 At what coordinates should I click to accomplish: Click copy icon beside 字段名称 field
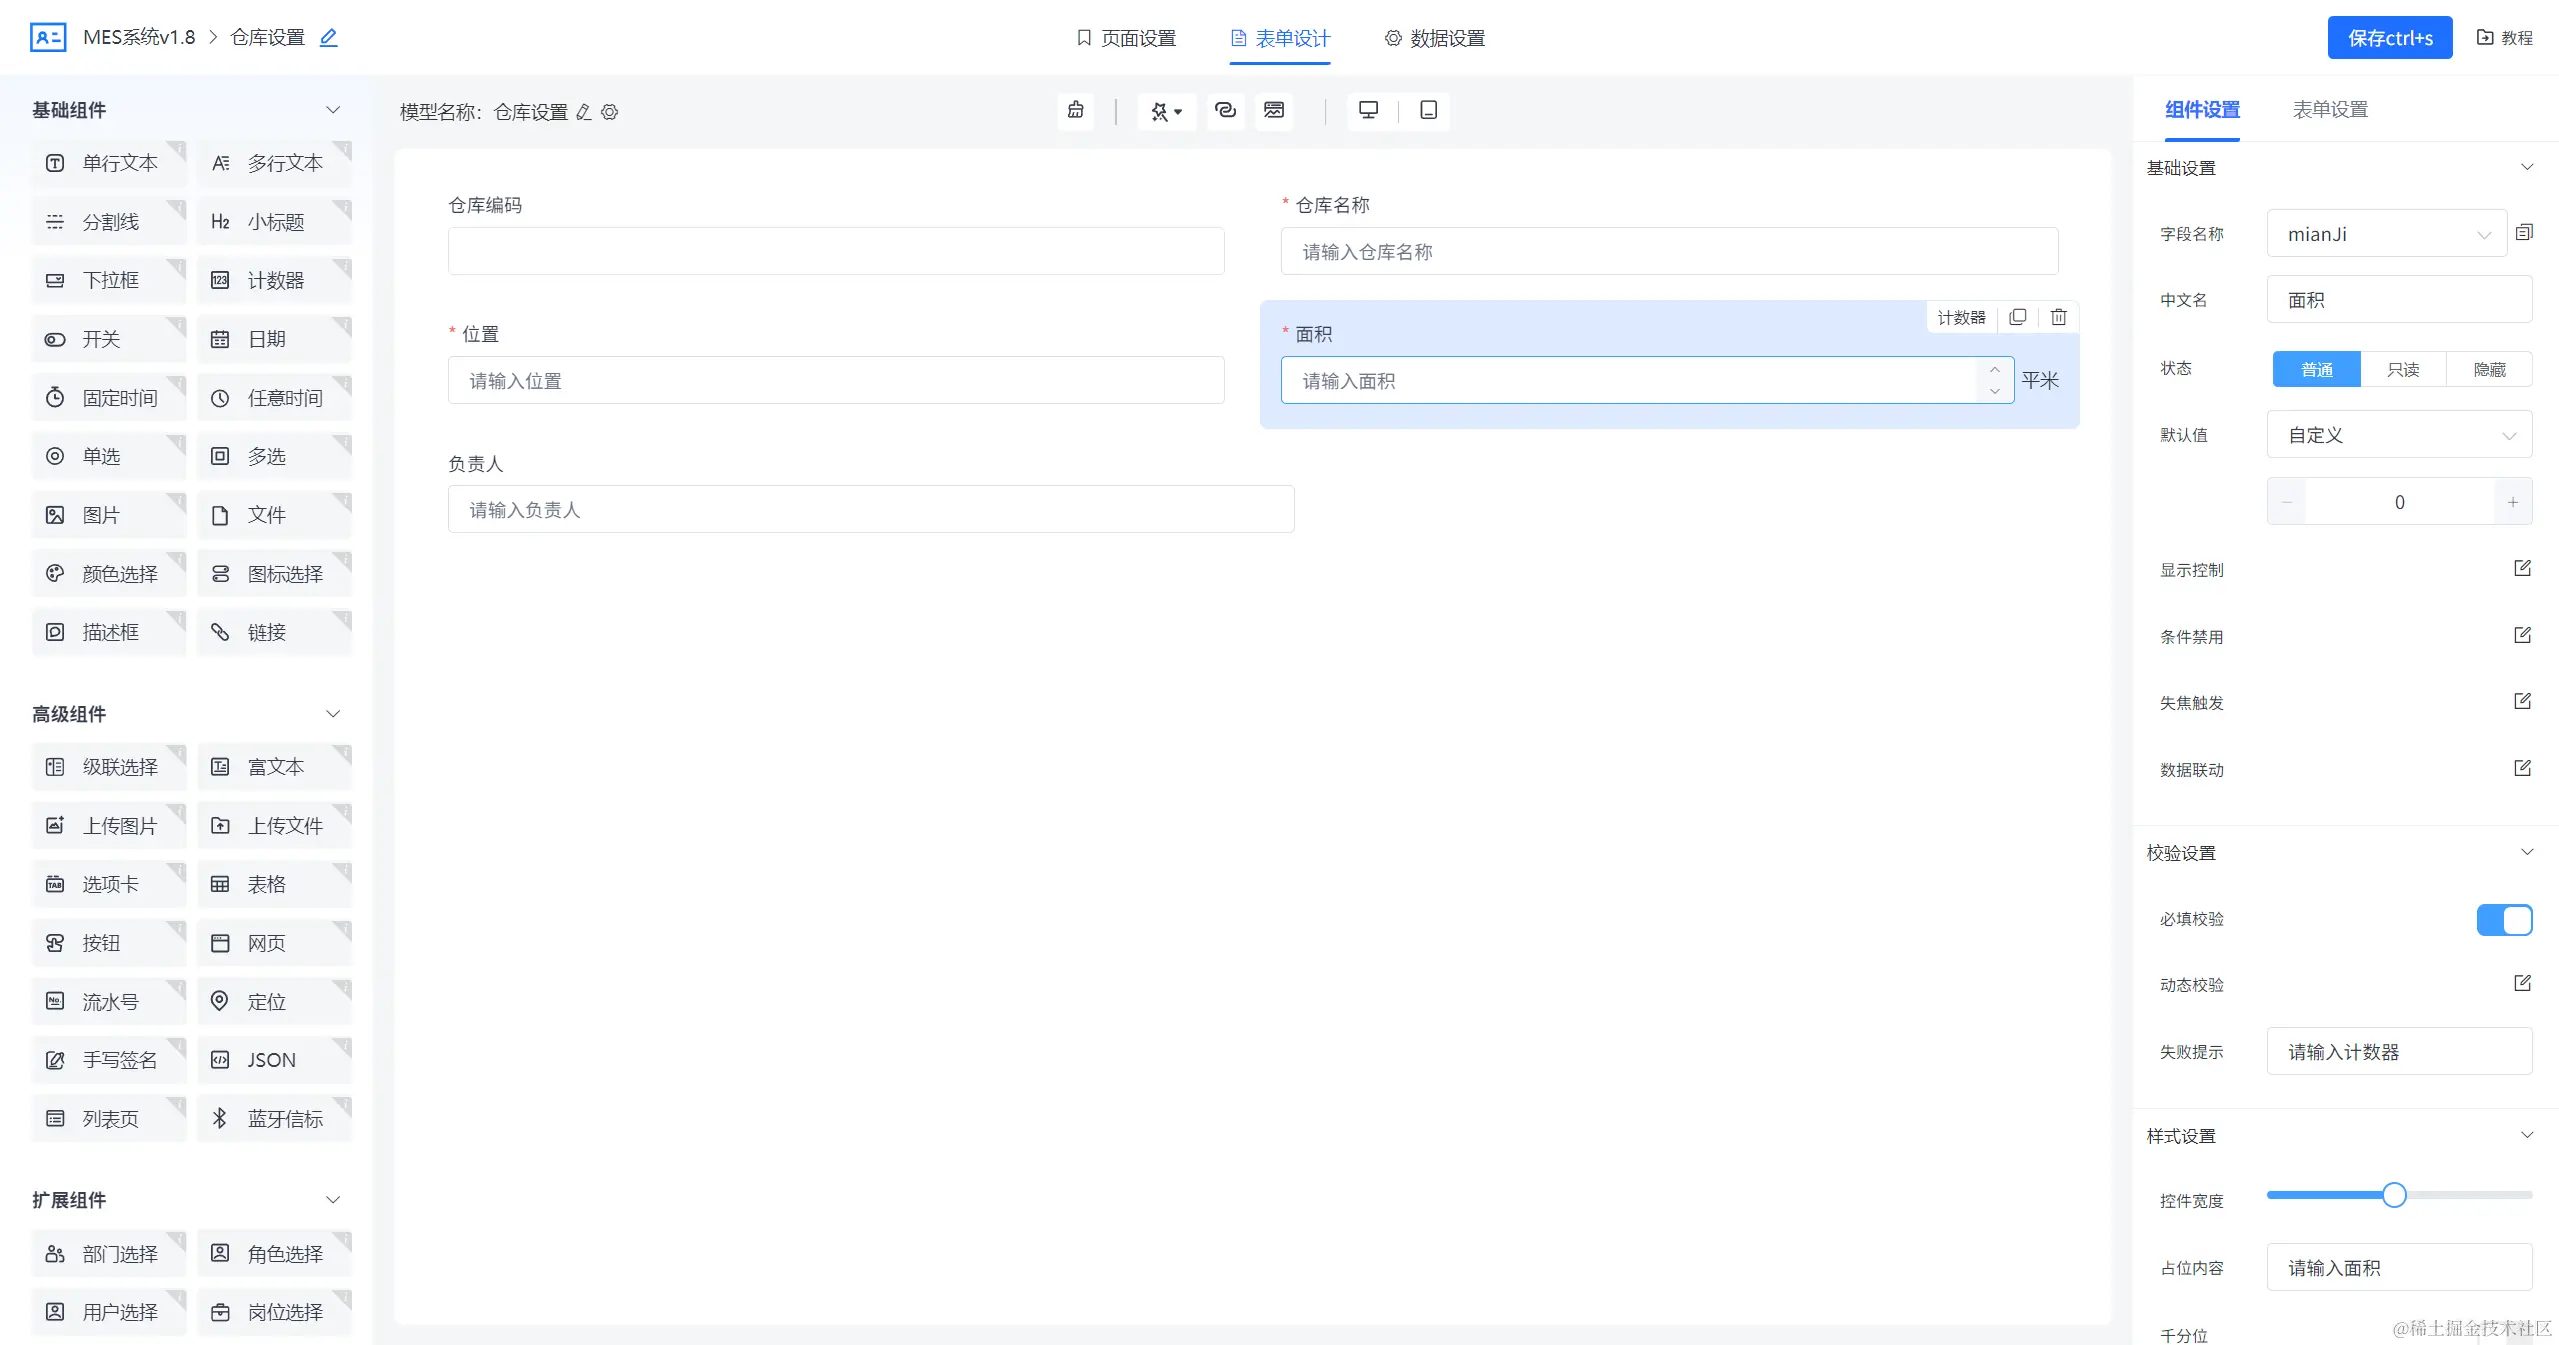[x=2524, y=233]
